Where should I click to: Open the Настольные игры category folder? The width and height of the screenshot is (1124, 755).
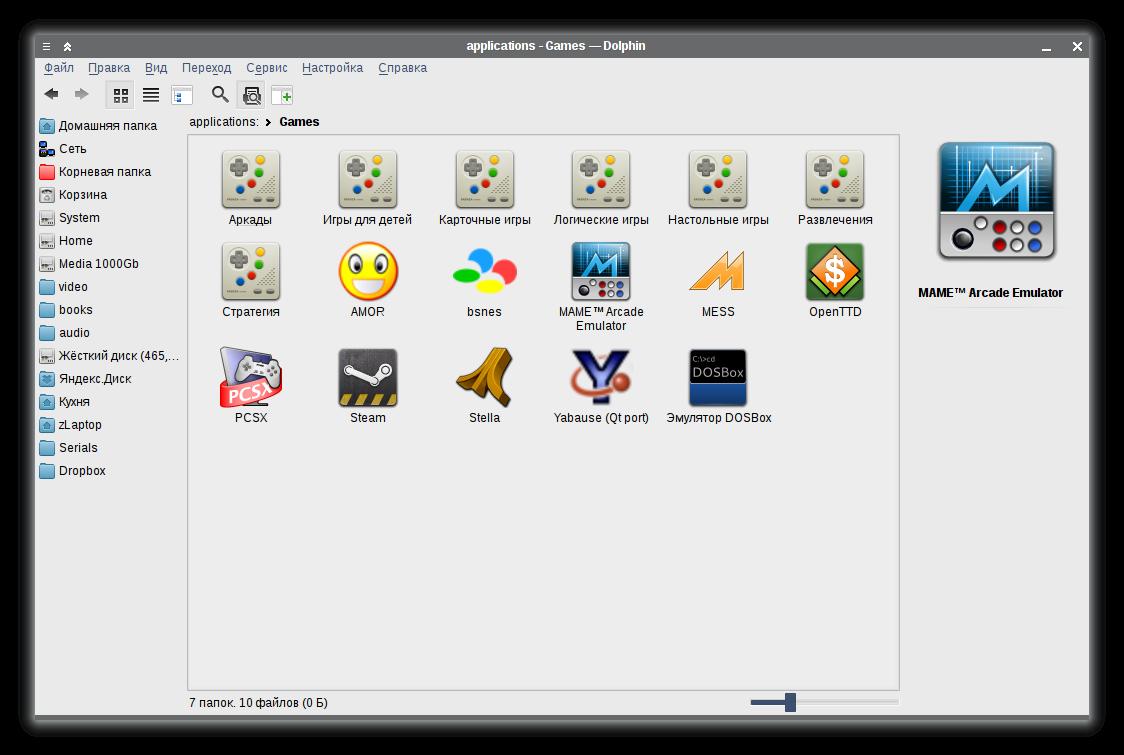click(x=718, y=189)
